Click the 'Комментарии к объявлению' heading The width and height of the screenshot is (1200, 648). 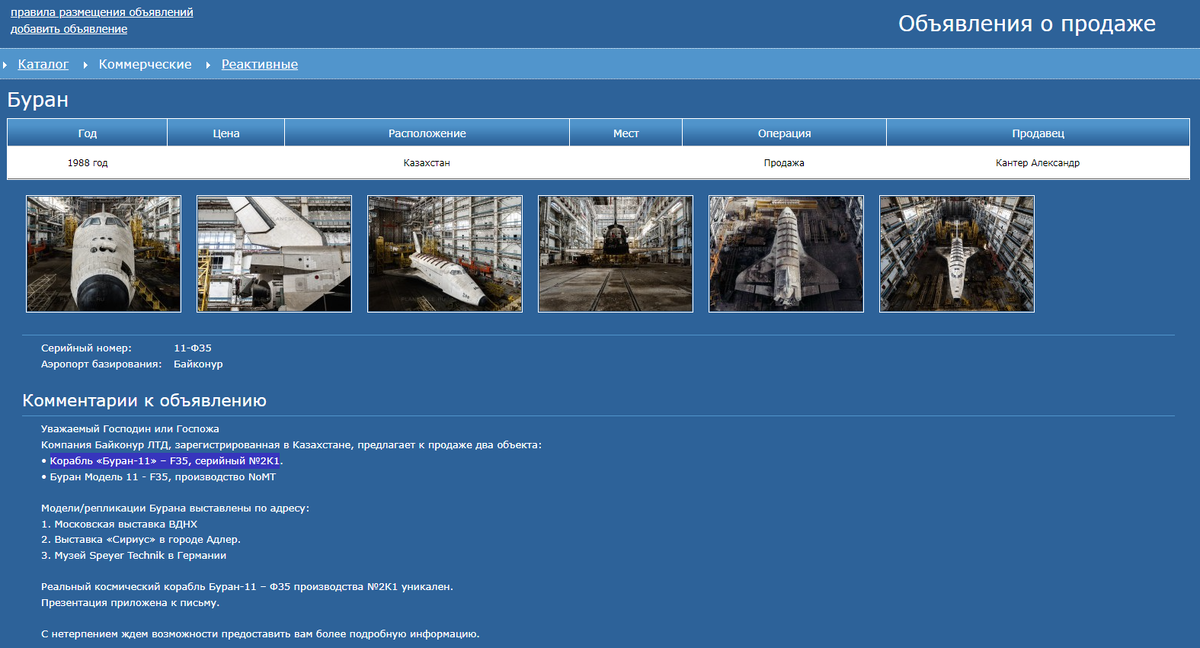(x=144, y=401)
